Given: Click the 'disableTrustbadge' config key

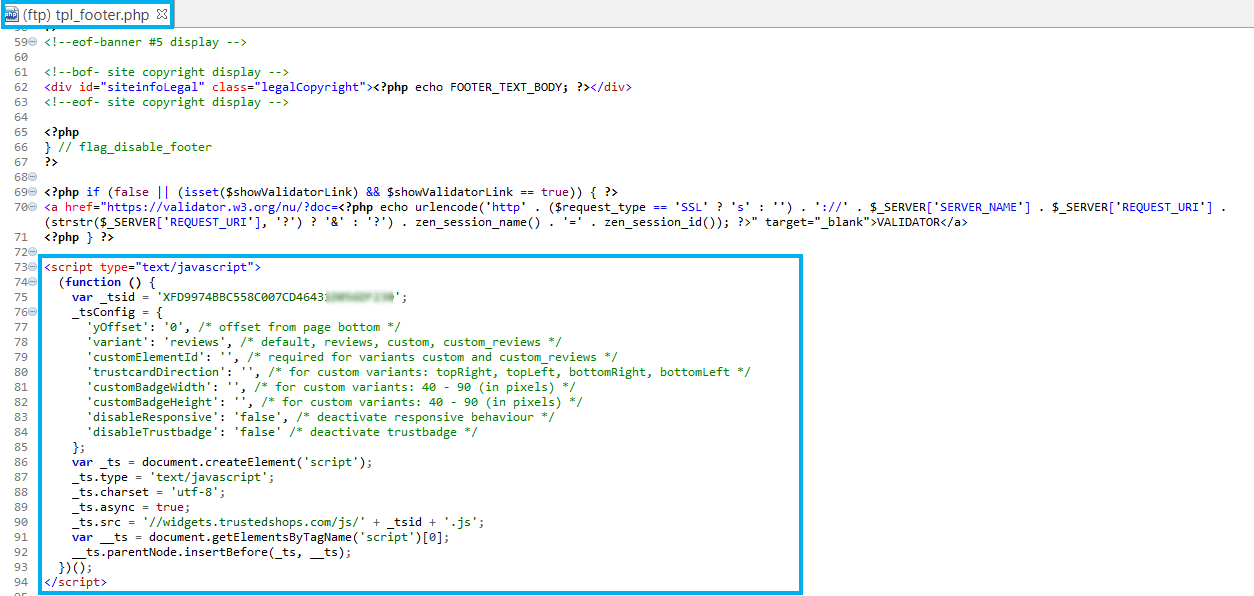Looking at the screenshot, I should click(x=145, y=432).
